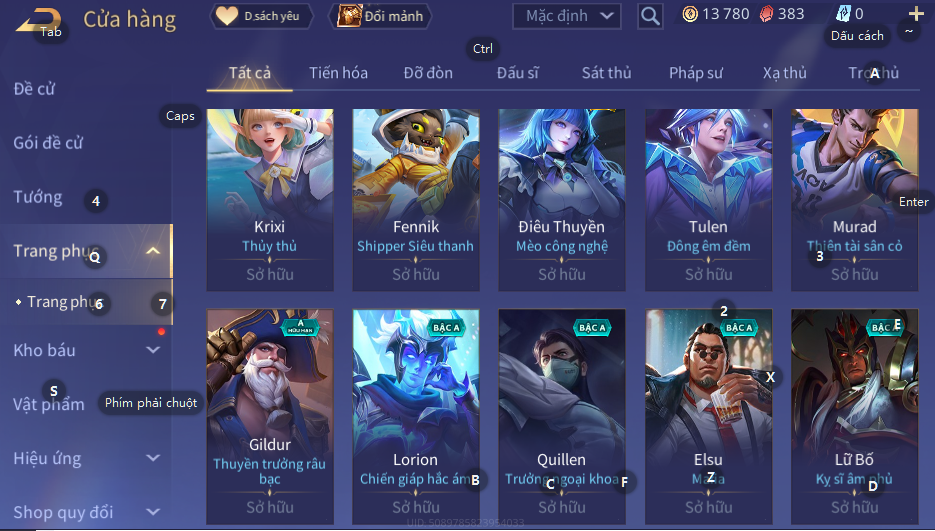
Task: Click the blue voucher ticket icon
Action: pos(844,14)
